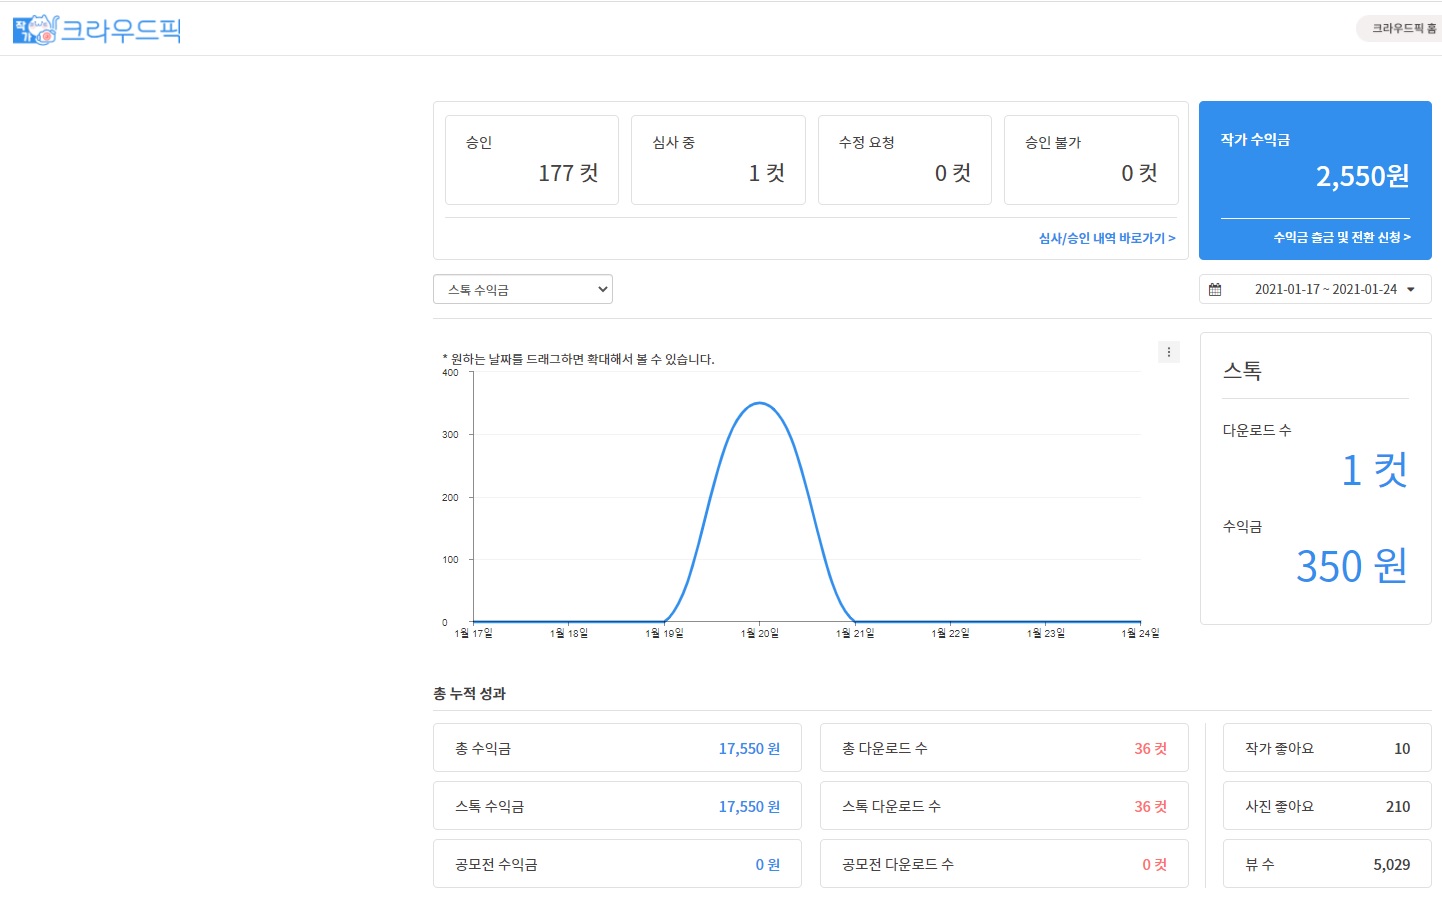Click the 1월 21일 axis label
The width and height of the screenshot is (1442, 910).
click(x=855, y=633)
